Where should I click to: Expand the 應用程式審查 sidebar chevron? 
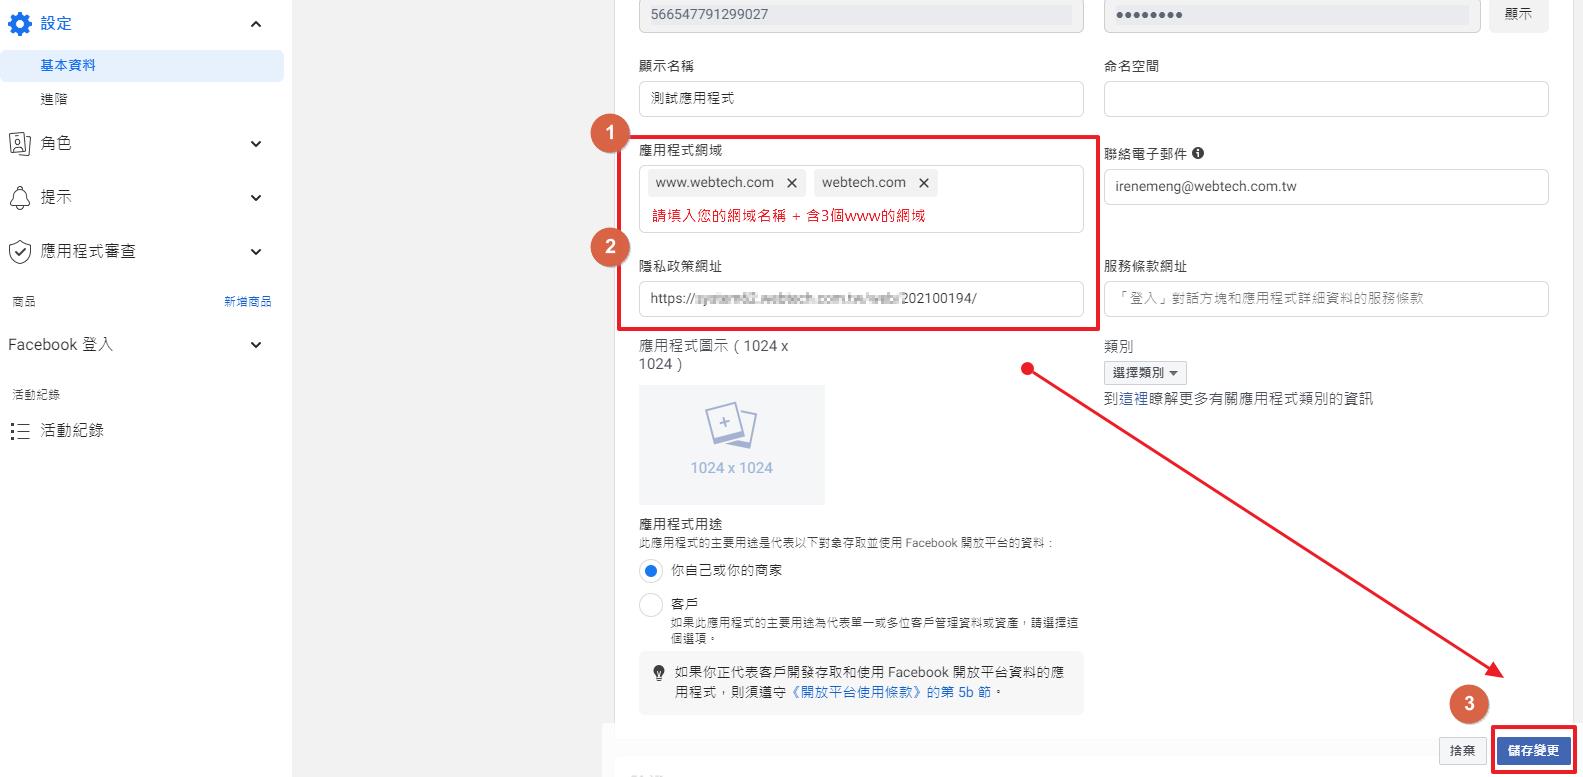(x=256, y=252)
